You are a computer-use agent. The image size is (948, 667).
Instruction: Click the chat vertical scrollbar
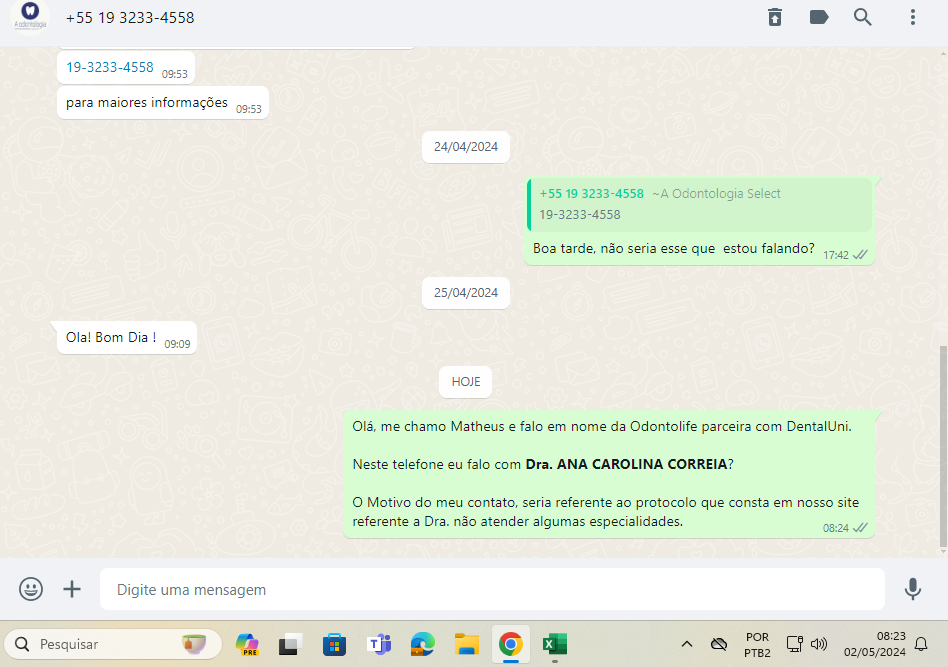pos(943,447)
